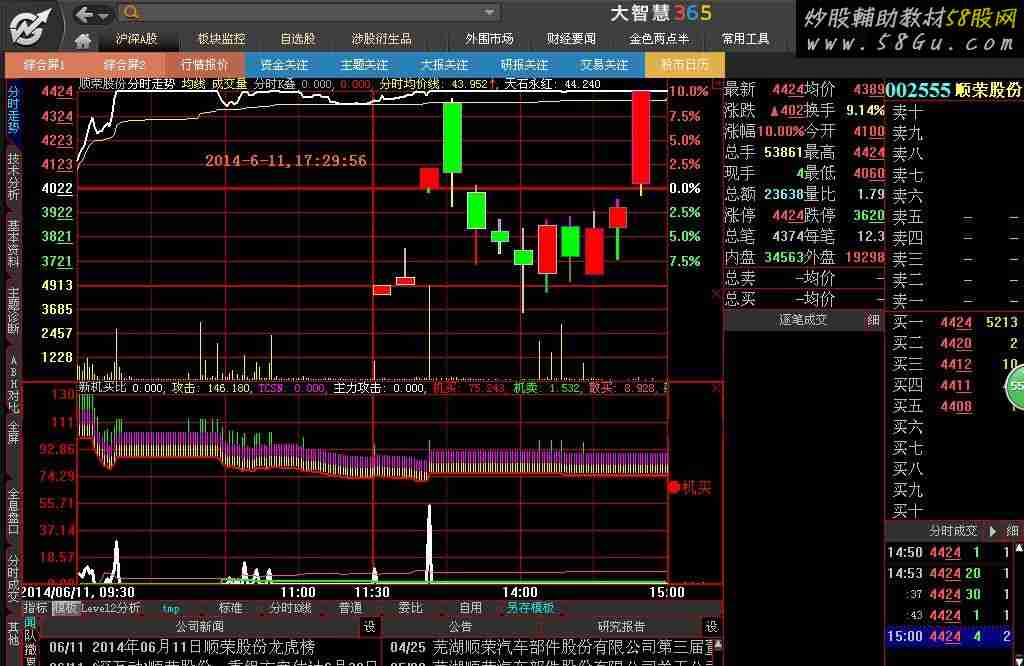
Task: Open the 外围市场 menu
Action: tap(489, 39)
